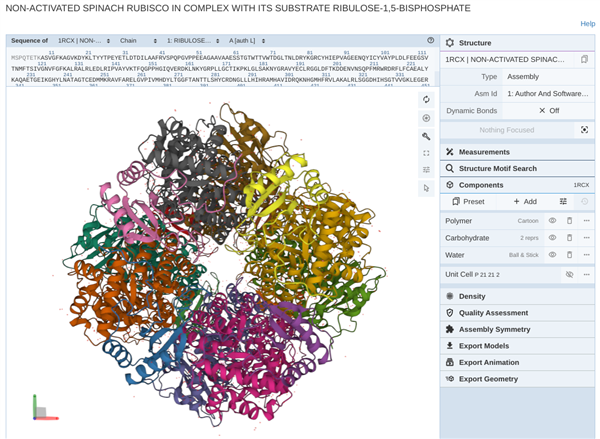
Task: Toggle fullscreen expanded viewport icon
Action: [426, 153]
